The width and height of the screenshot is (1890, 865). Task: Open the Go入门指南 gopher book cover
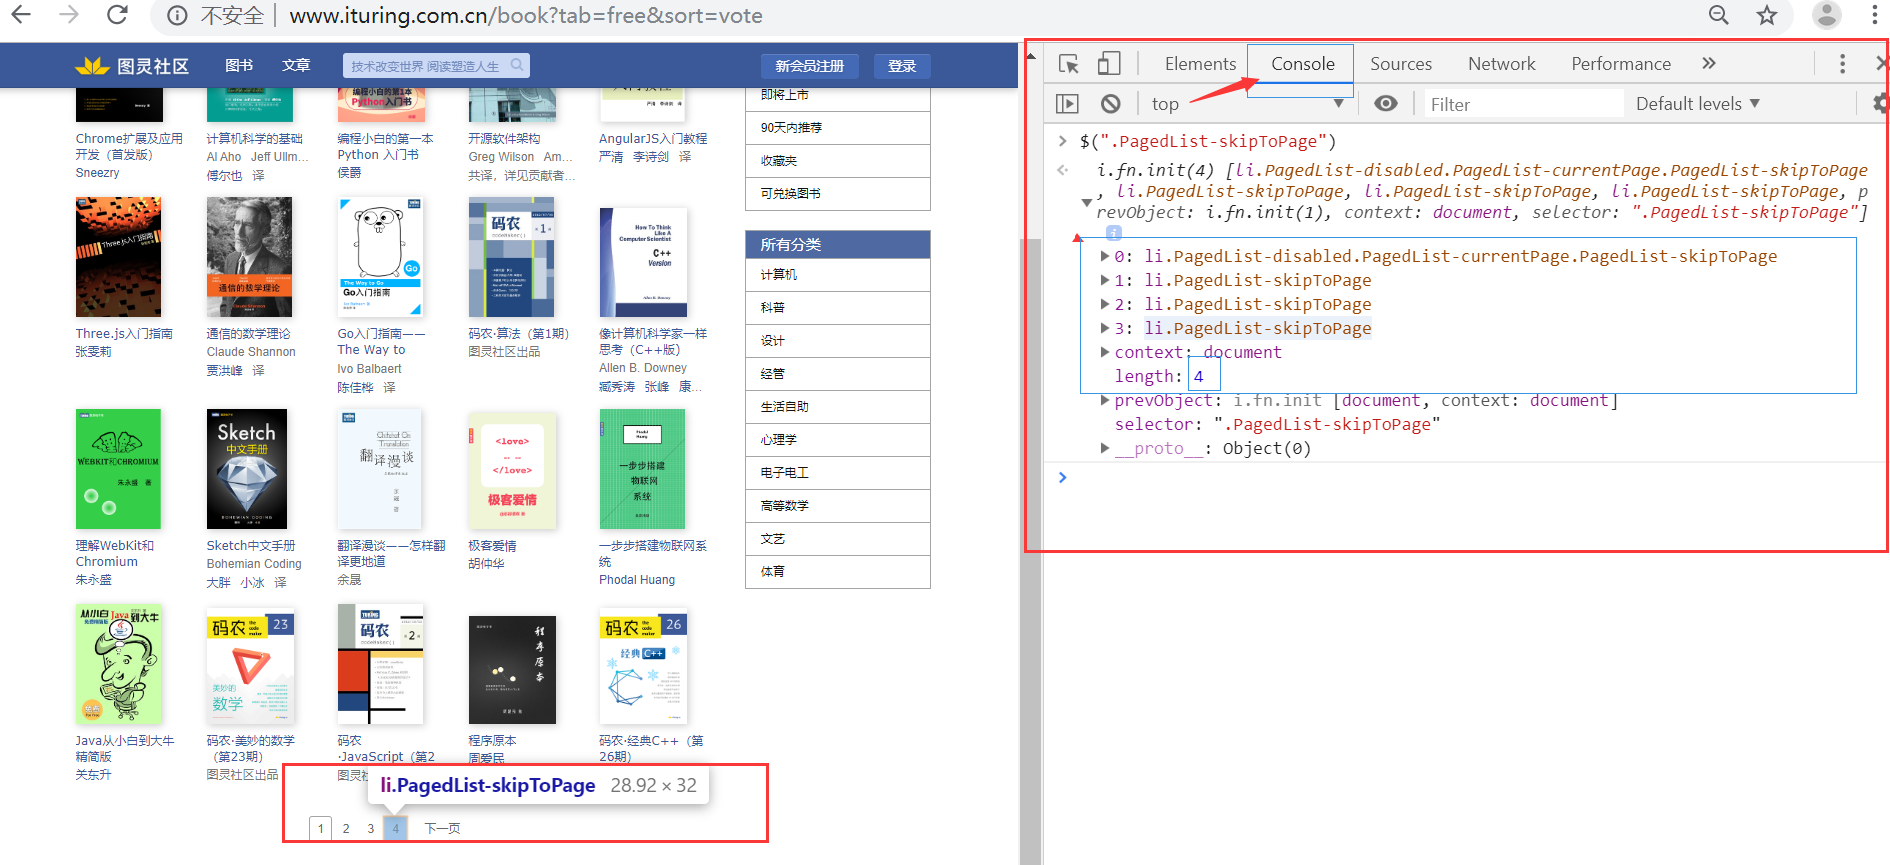[380, 257]
